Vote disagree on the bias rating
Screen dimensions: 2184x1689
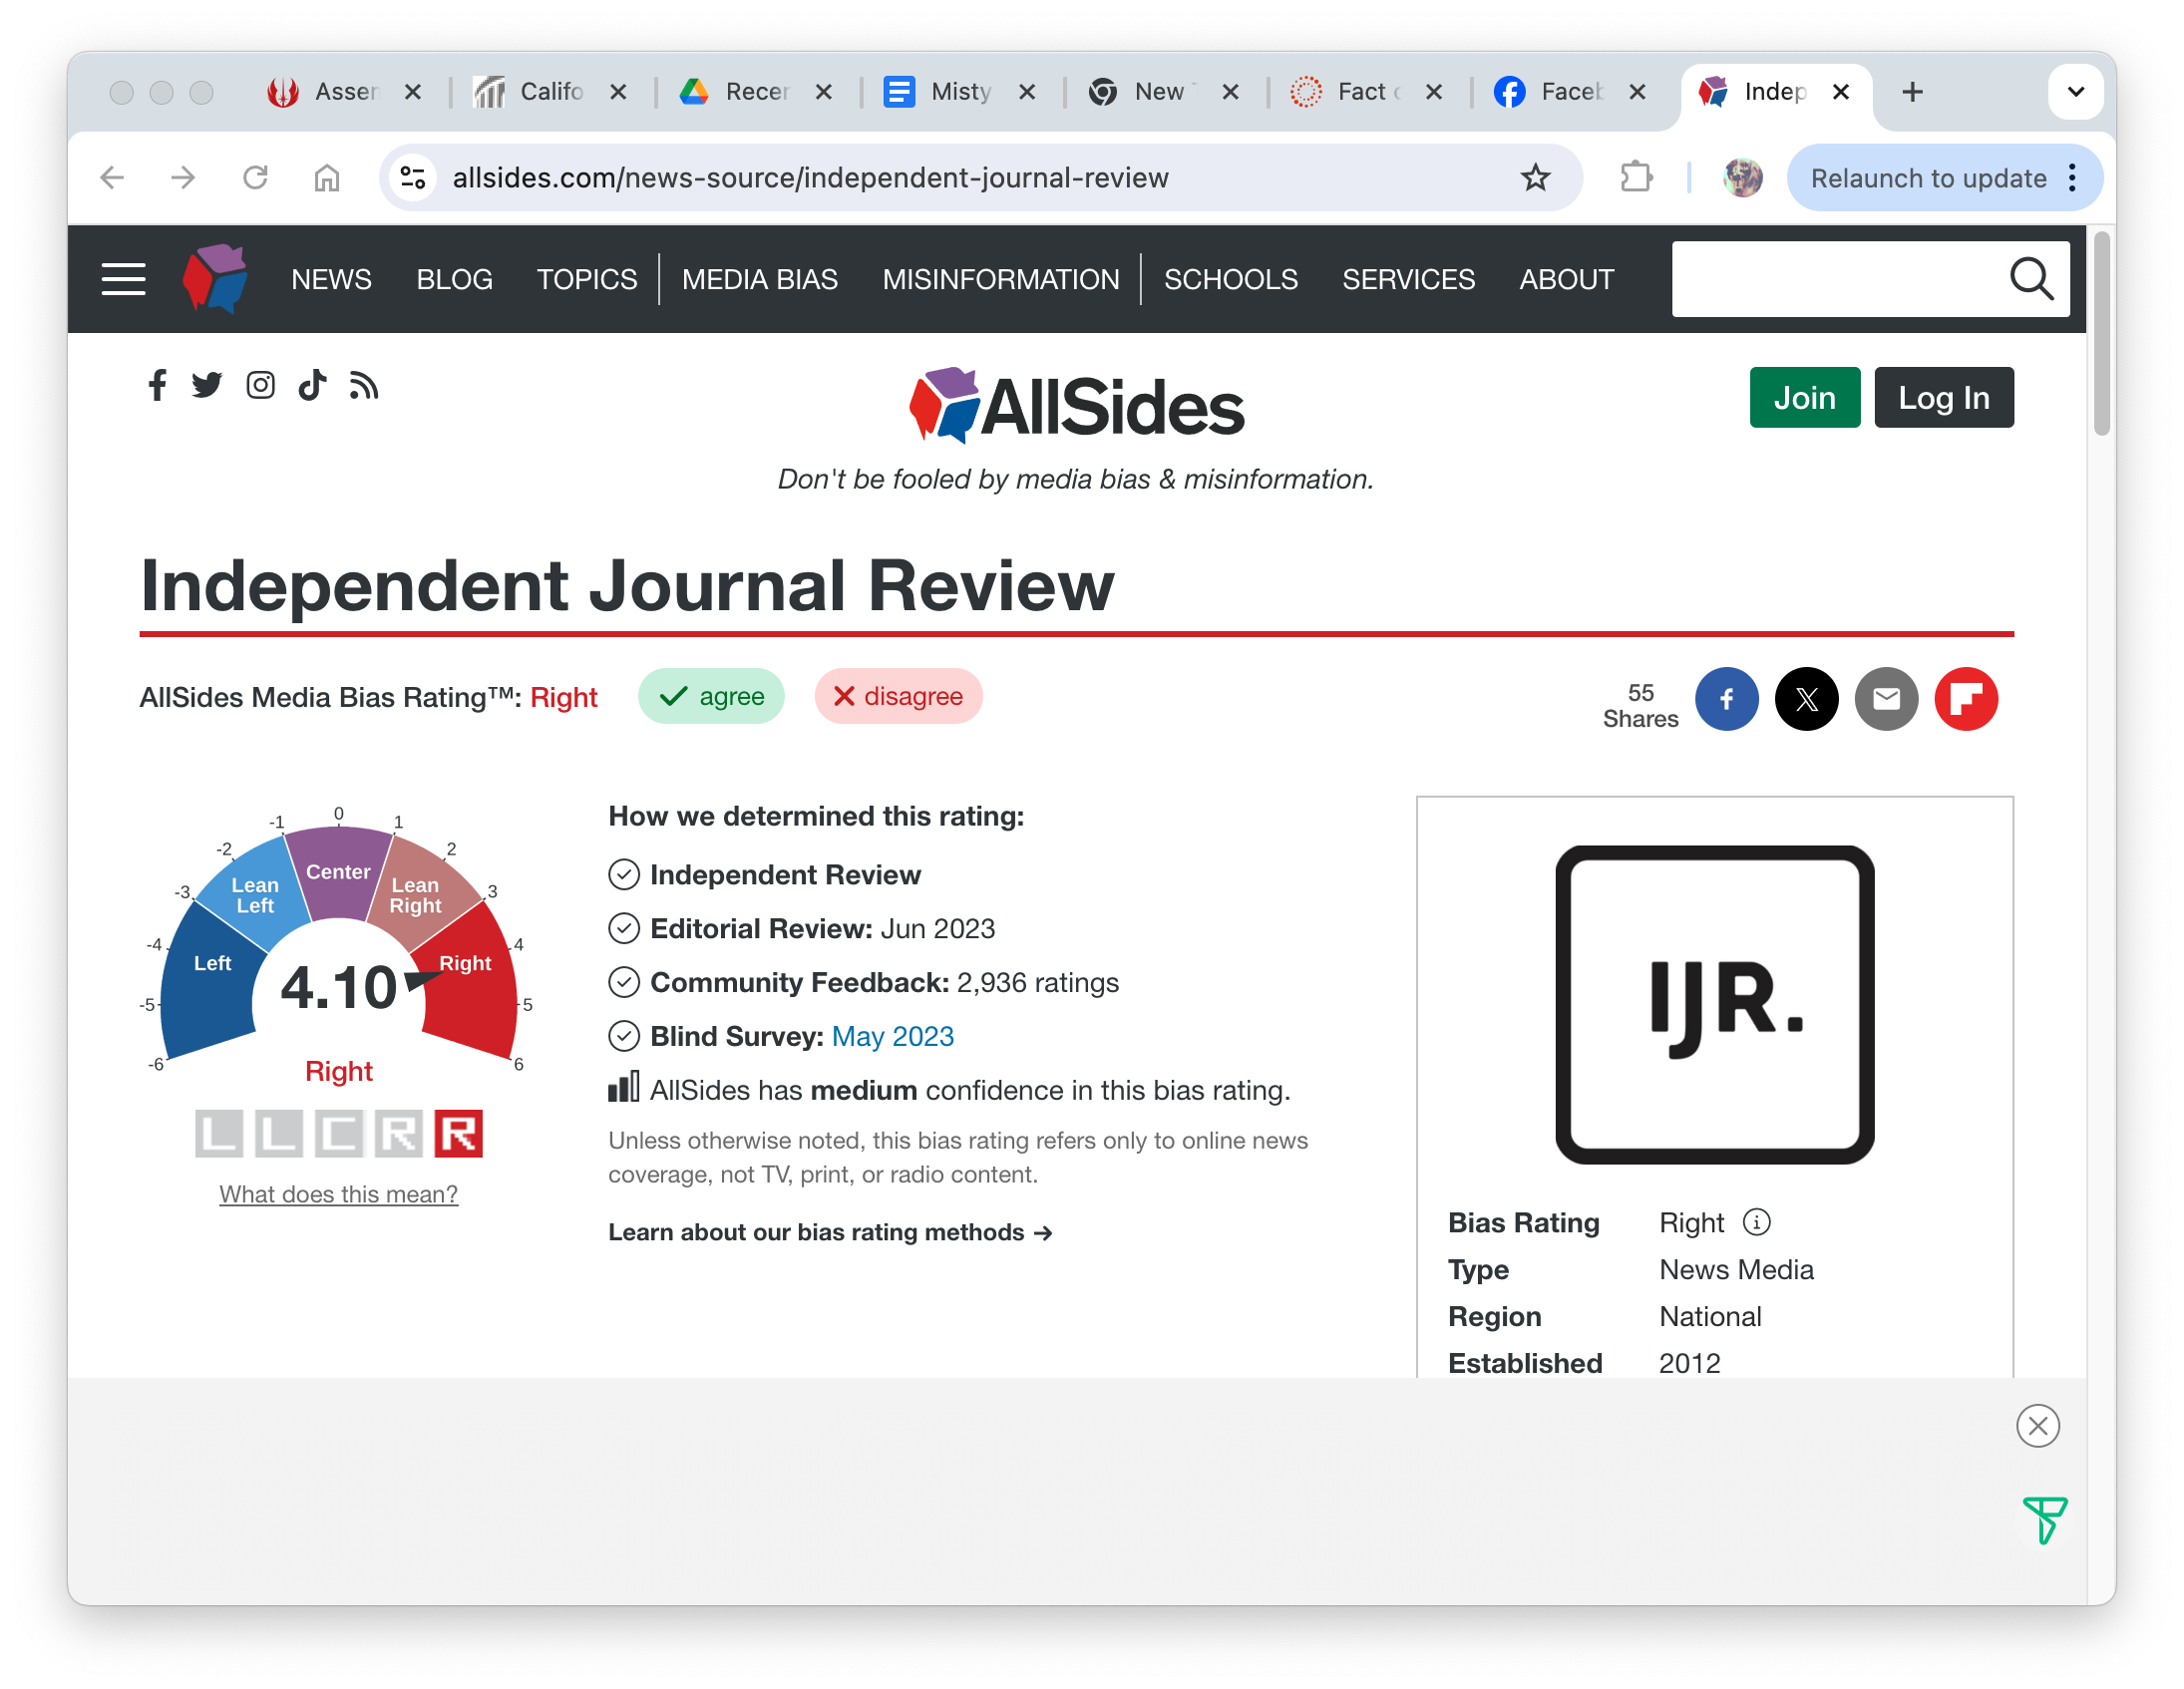coord(898,696)
